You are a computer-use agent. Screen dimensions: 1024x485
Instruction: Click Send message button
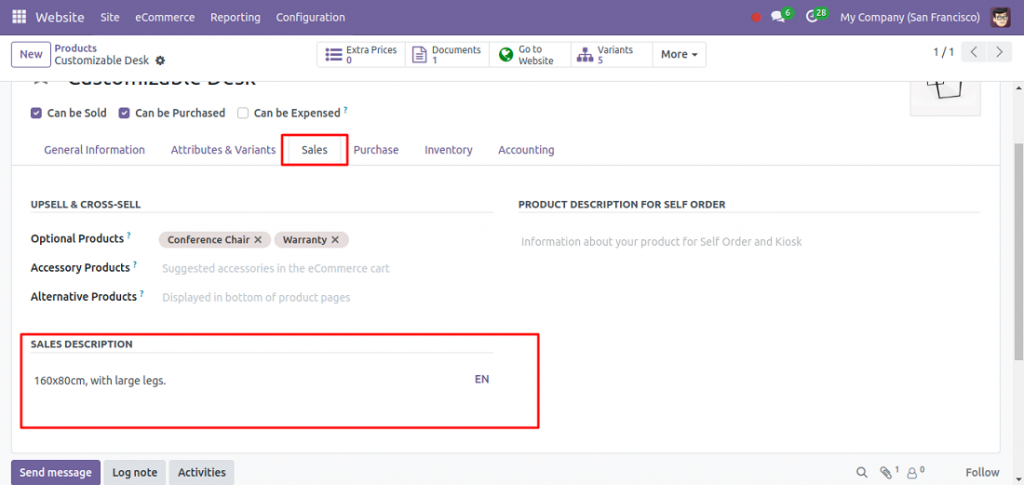[56, 473]
